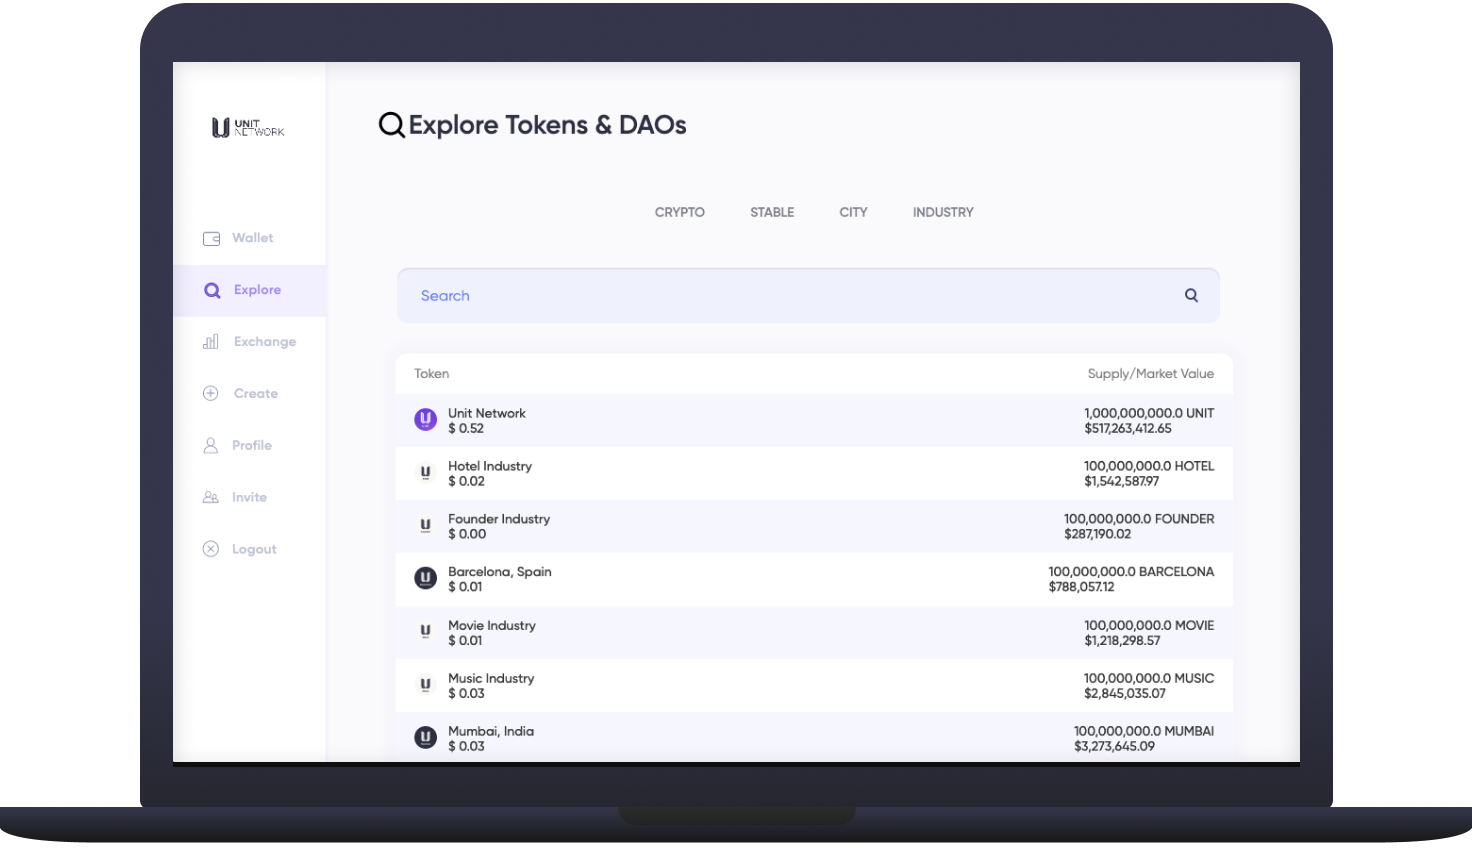The width and height of the screenshot is (1472, 848).
Task: Select Explore in the sidebar
Action: [250, 290]
